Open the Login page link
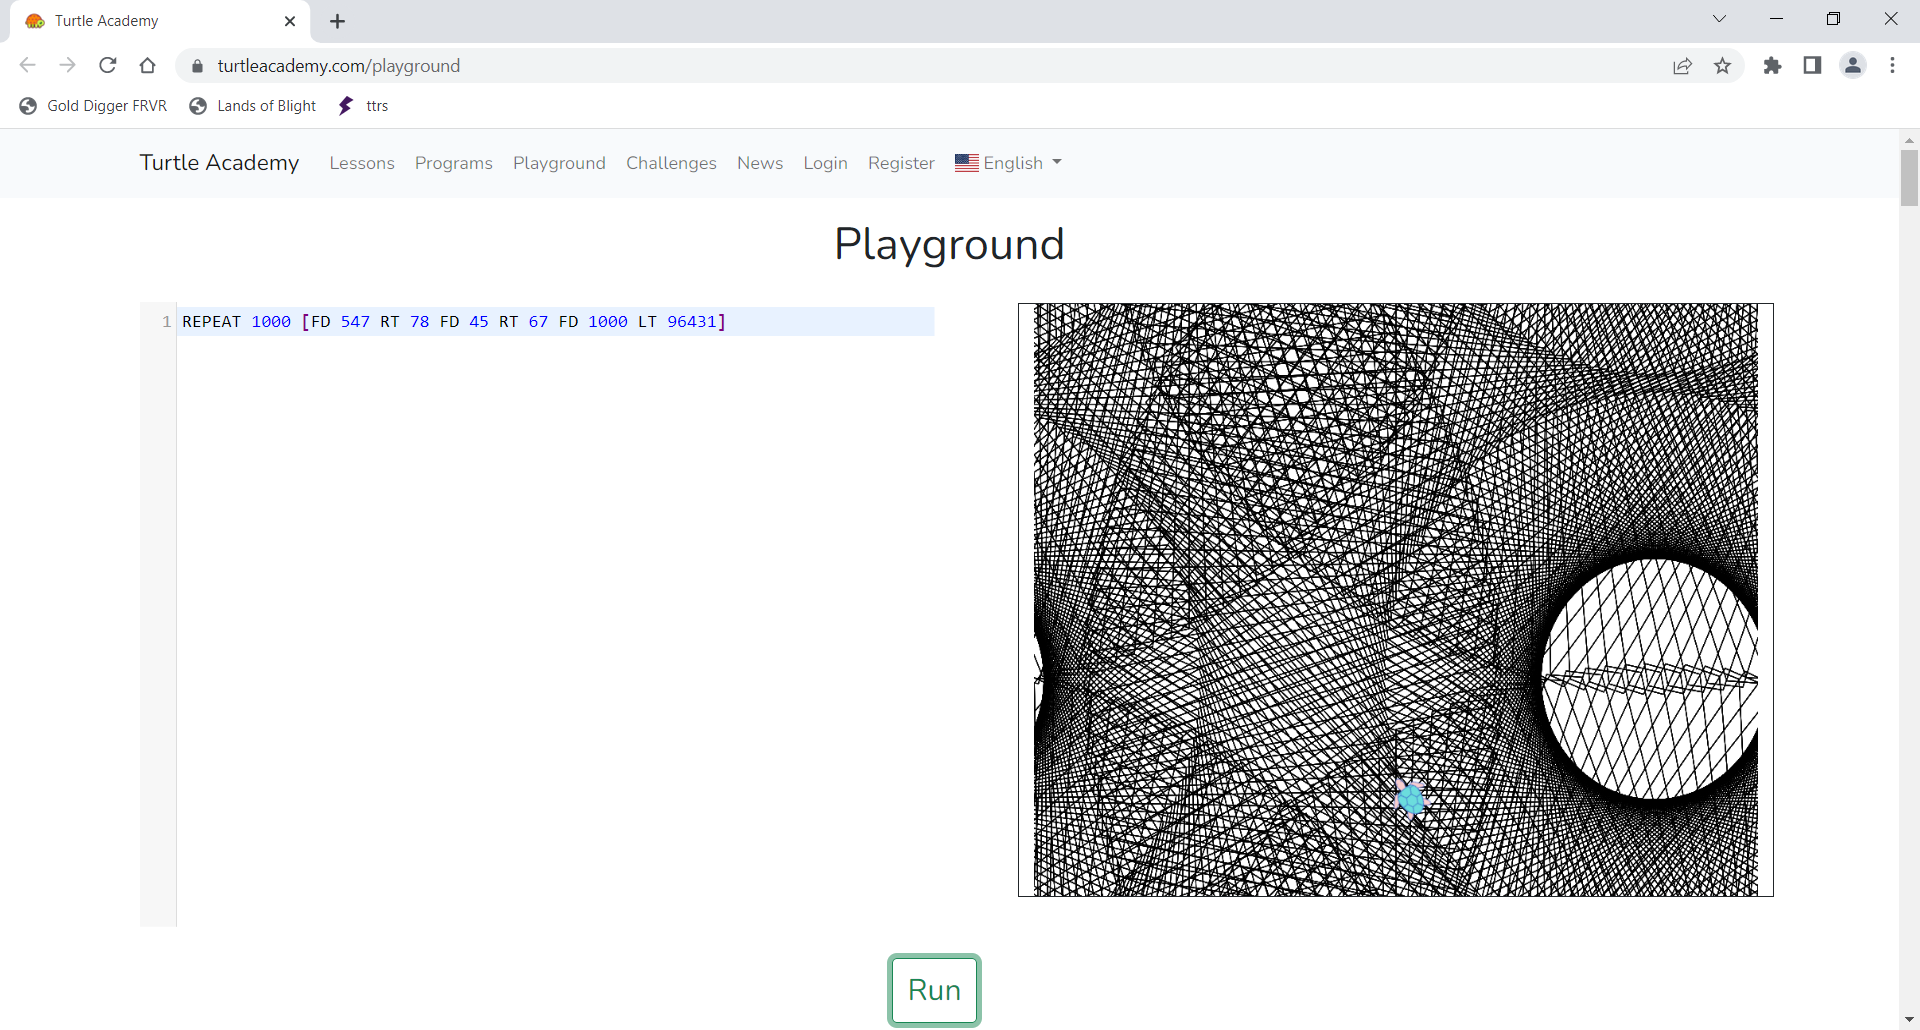The height and width of the screenshot is (1030, 1920). (x=825, y=163)
